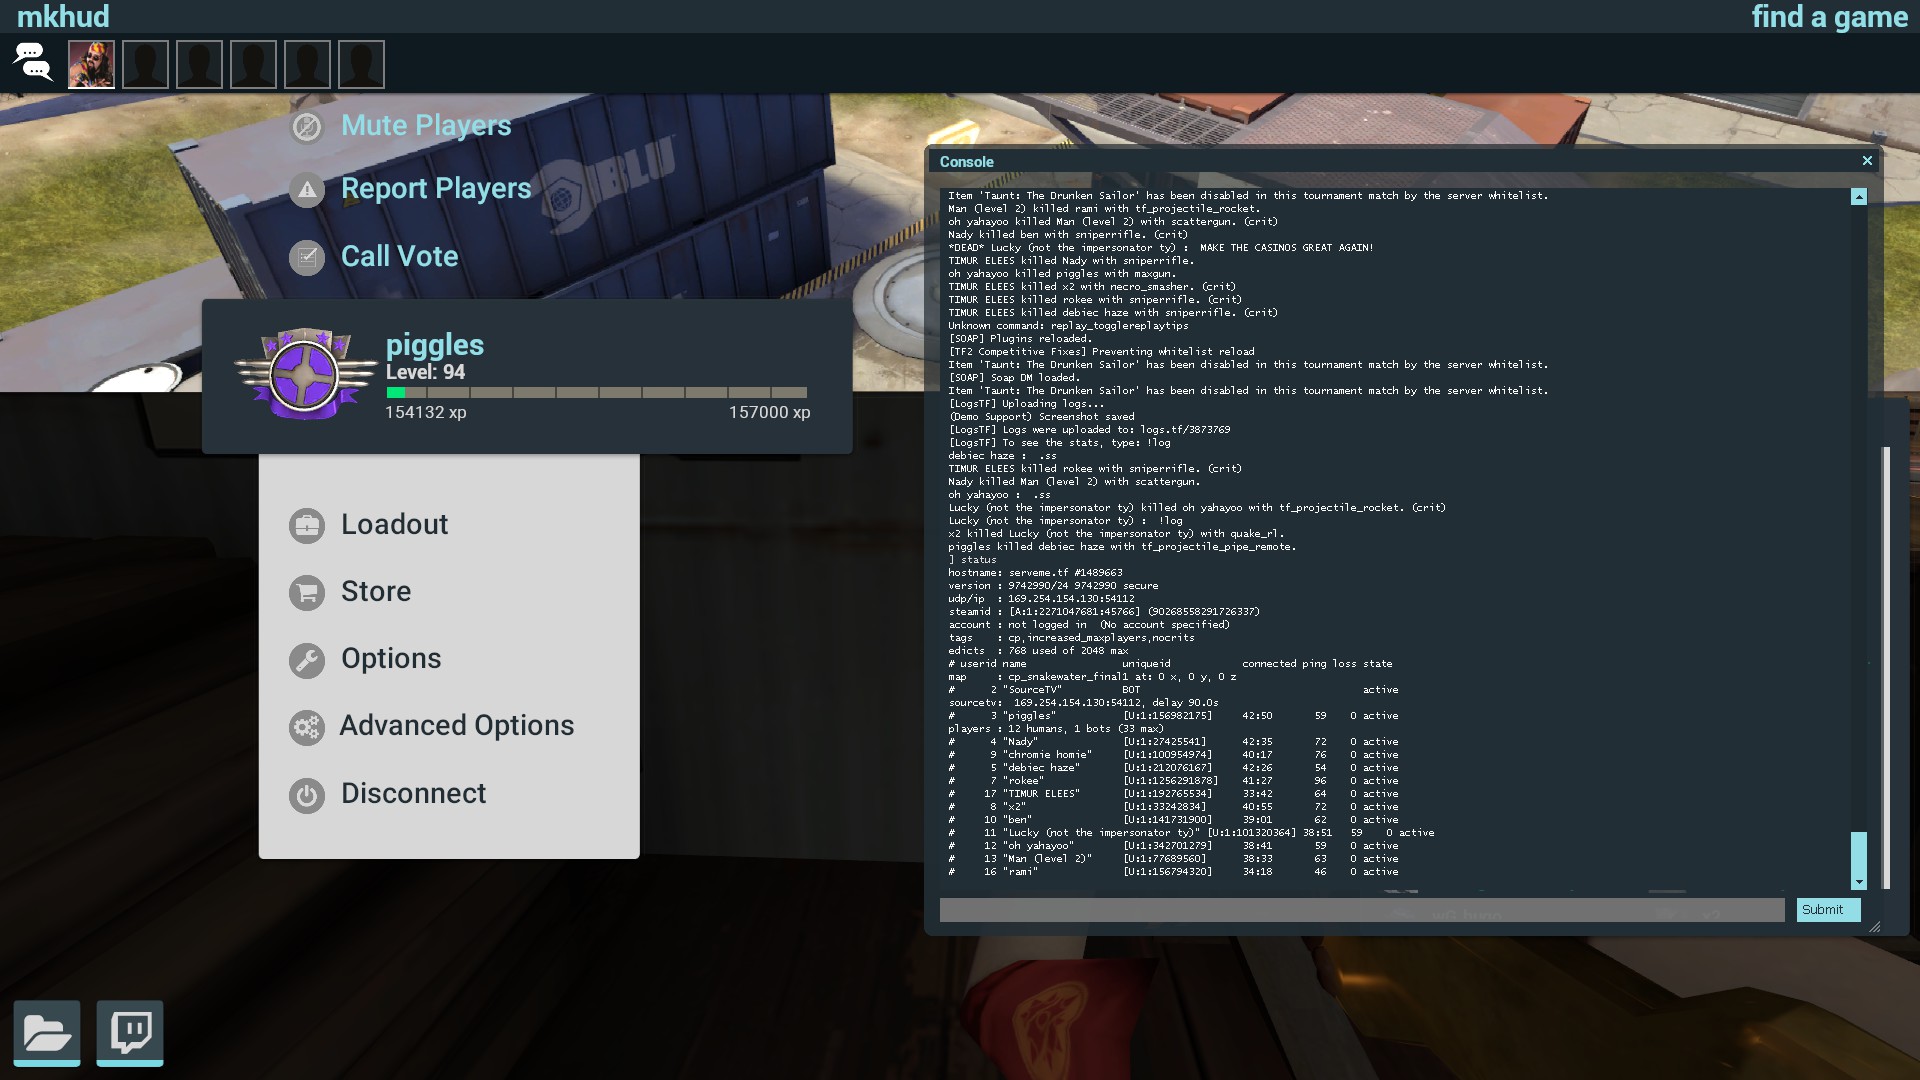
Task: Click the console scrollbar down arrow
Action: tap(1859, 882)
